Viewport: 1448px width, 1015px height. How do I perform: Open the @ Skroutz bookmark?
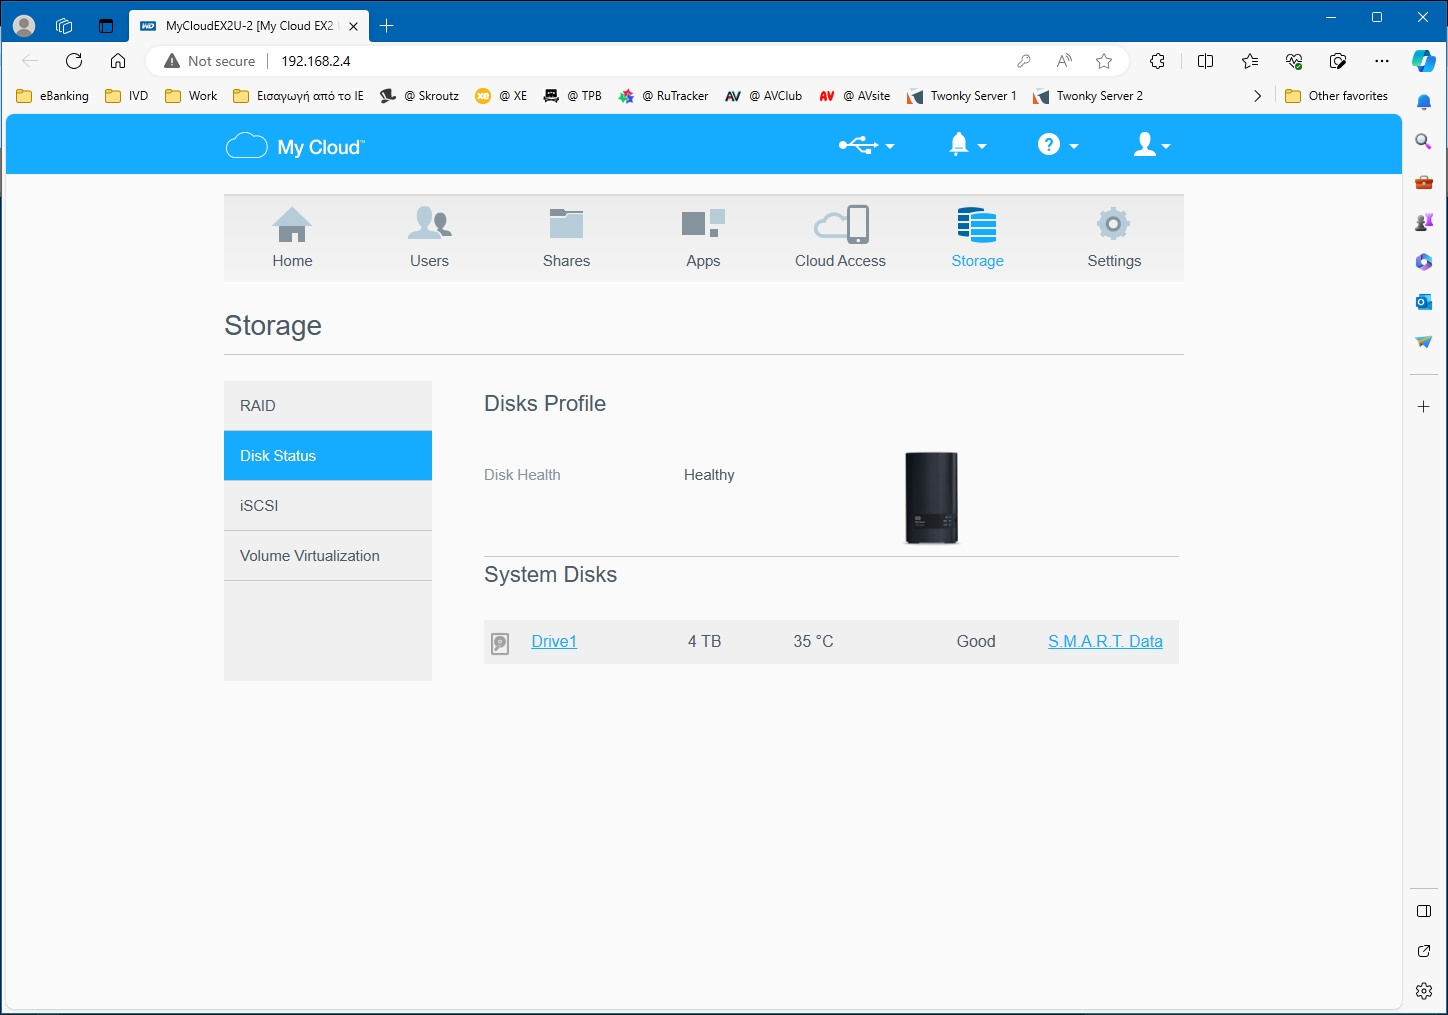(x=419, y=96)
